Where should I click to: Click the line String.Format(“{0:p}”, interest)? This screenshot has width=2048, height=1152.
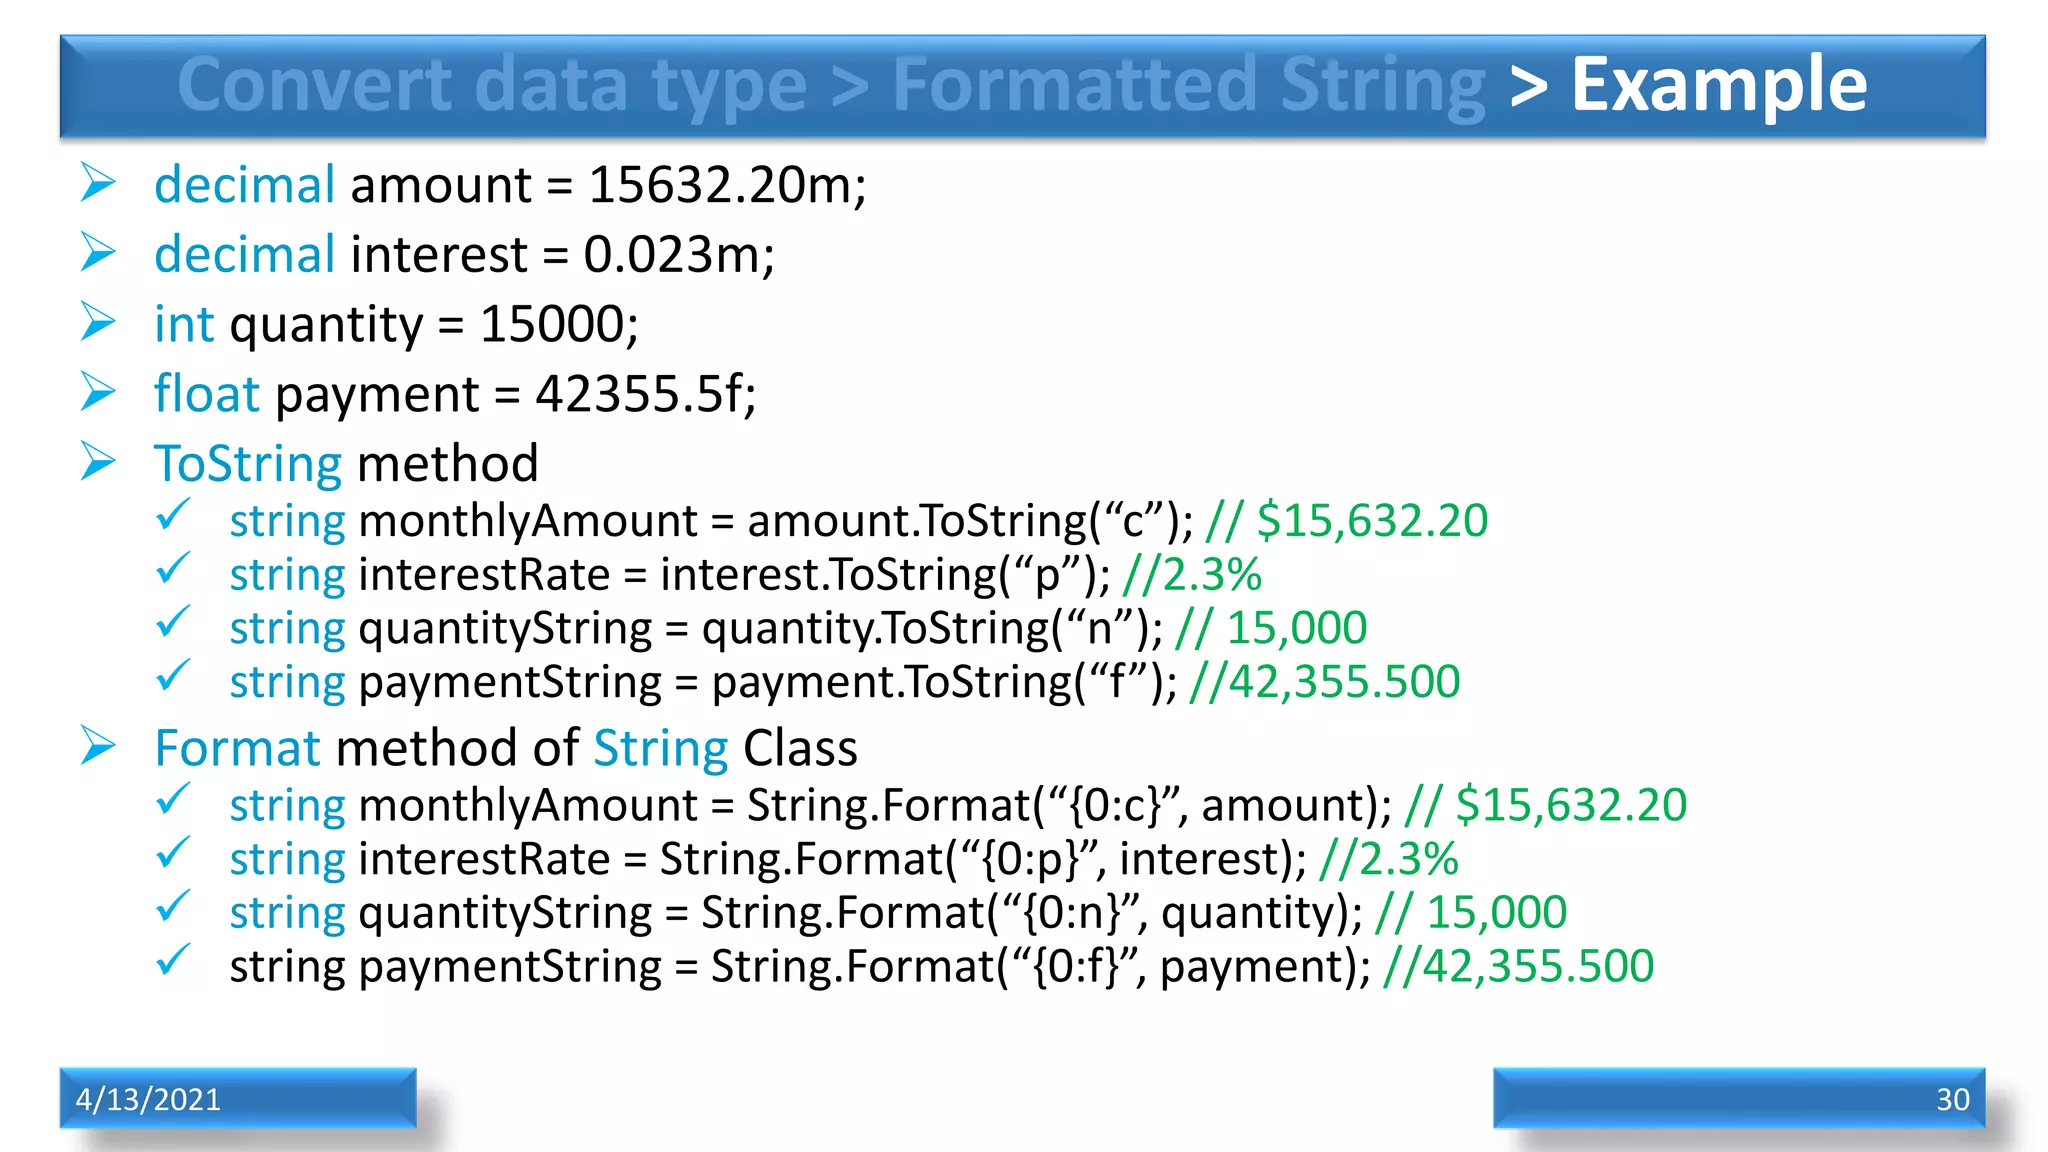(844, 859)
